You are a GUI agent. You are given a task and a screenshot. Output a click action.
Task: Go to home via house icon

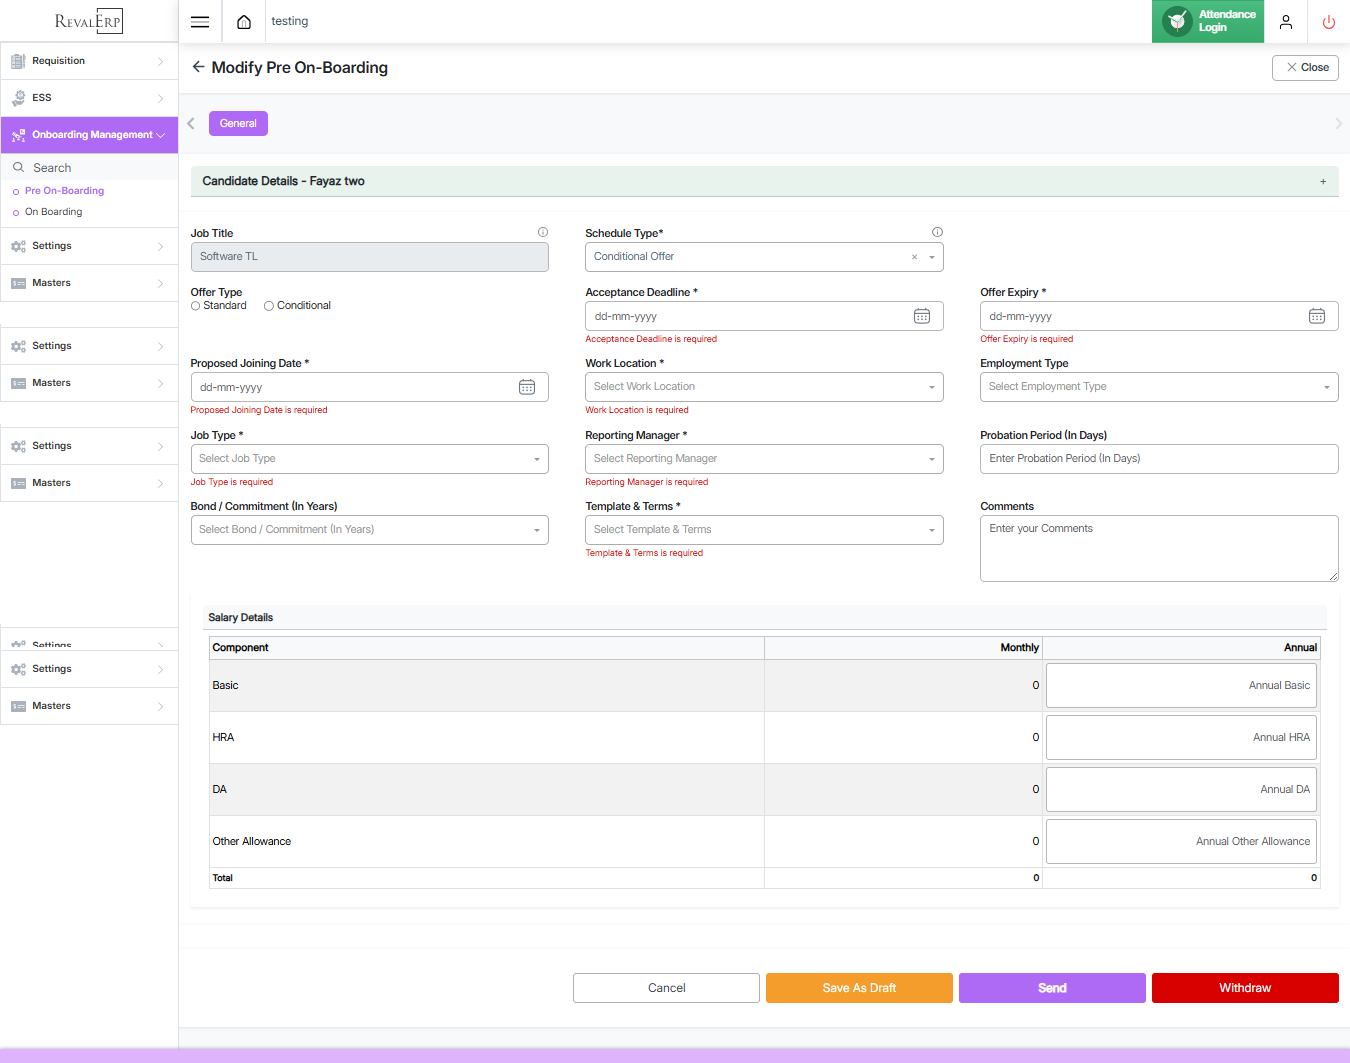[244, 22]
